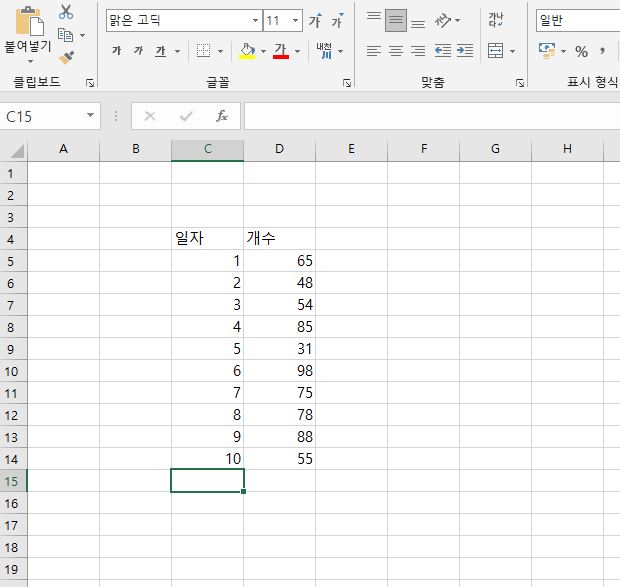Click the select all corner triangle
This screenshot has height=587, width=620.
tap(16, 151)
